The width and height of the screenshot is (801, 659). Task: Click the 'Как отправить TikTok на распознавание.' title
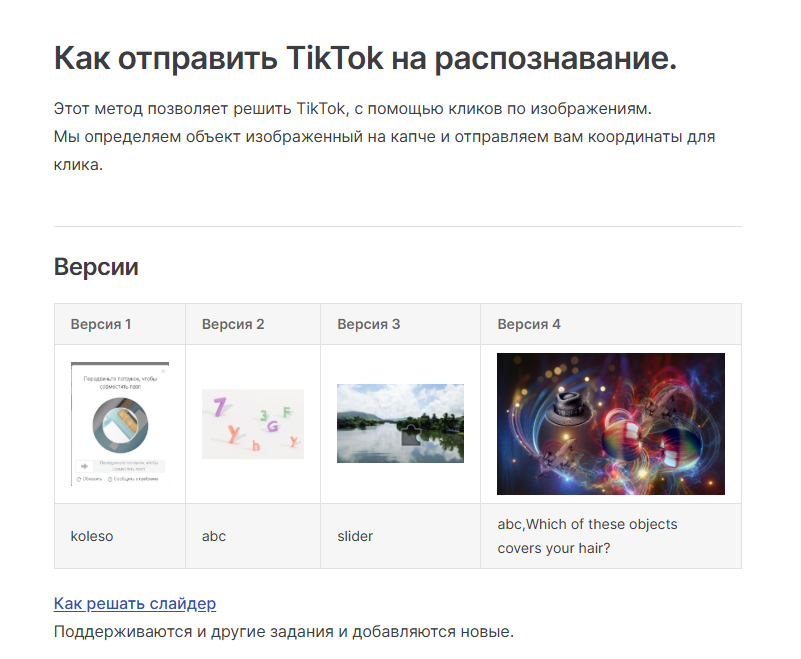(x=365, y=58)
